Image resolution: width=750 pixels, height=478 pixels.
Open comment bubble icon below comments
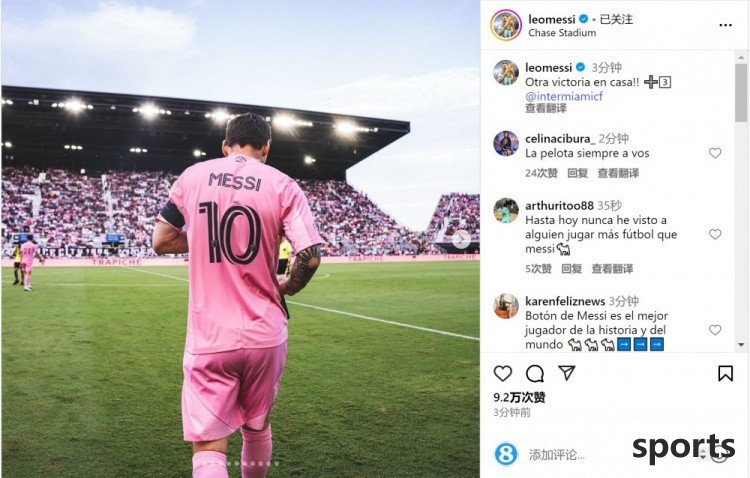tap(535, 374)
